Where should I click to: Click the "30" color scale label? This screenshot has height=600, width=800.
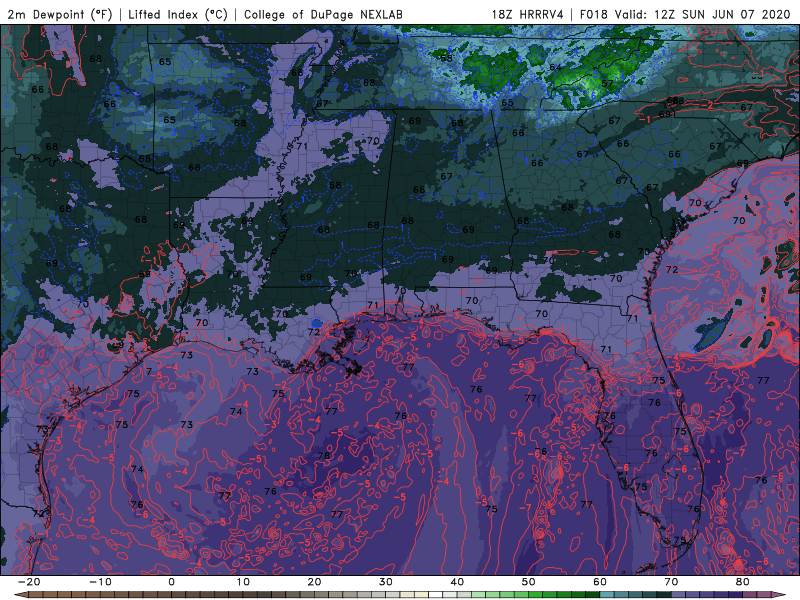pos(386,582)
